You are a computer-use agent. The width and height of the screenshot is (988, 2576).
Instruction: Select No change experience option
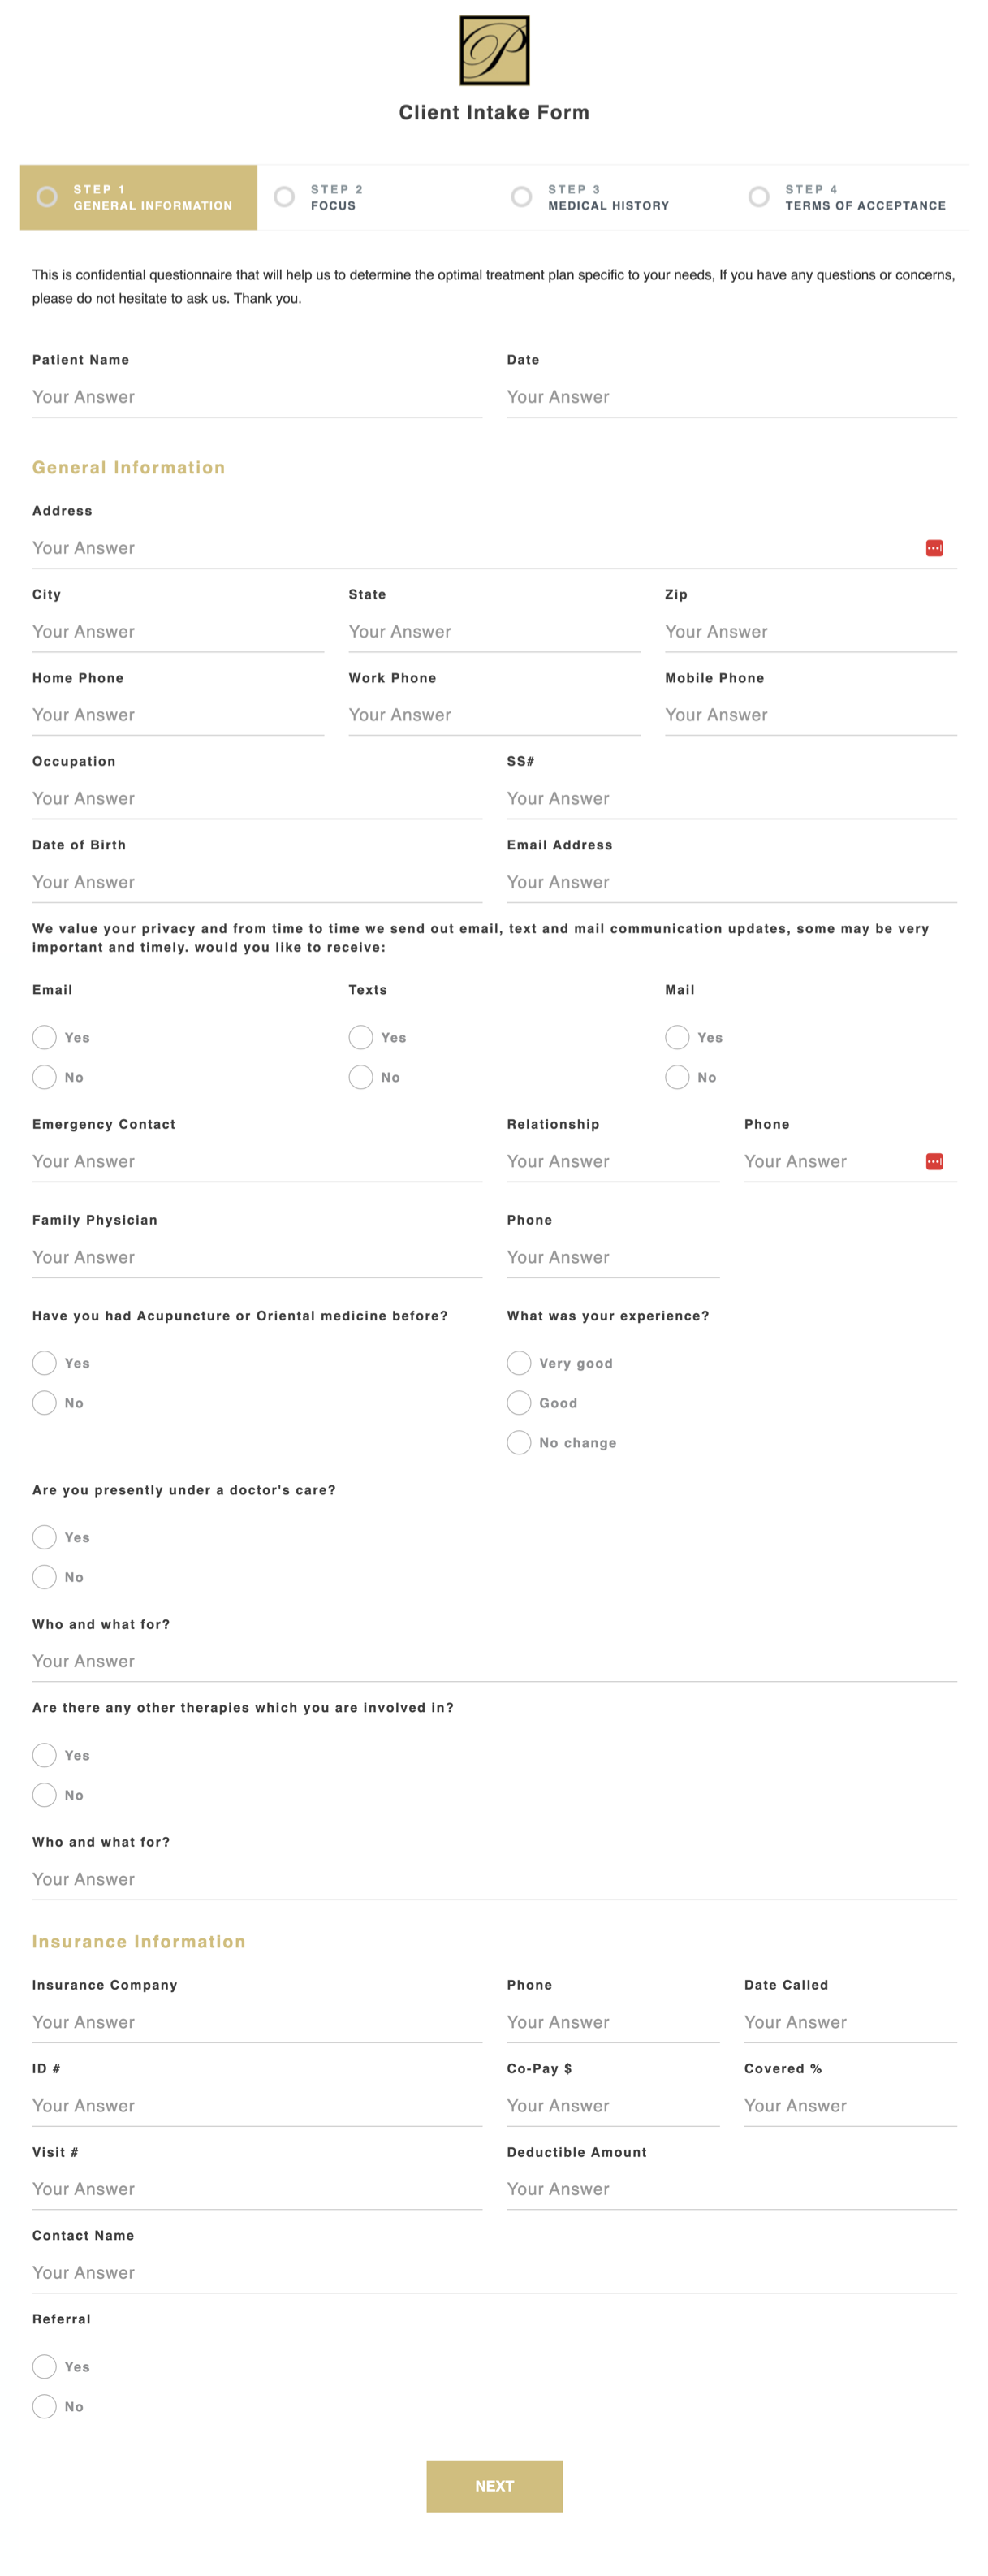[519, 1442]
